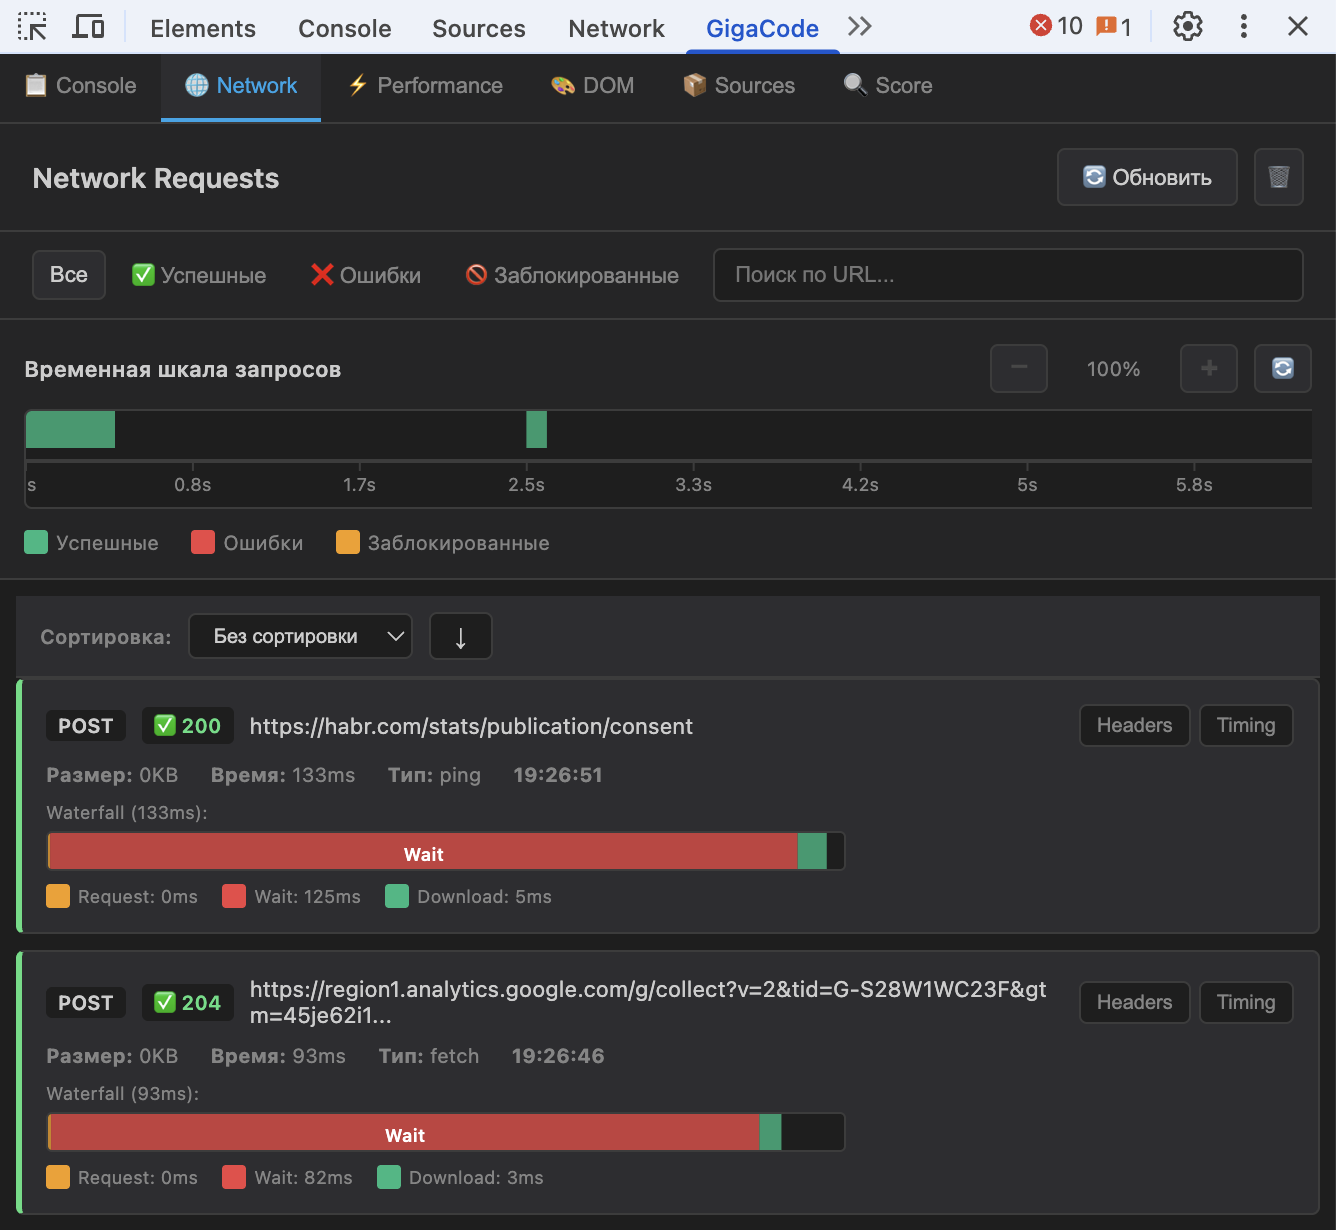Toggle the device emulation icon
The width and height of the screenshot is (1336, 1230).
(88, 27)
